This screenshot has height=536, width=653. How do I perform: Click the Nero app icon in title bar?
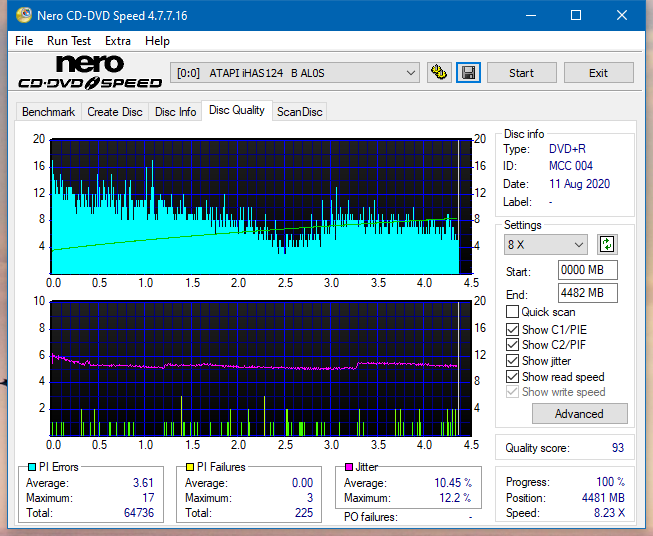[x=24, y=15]
